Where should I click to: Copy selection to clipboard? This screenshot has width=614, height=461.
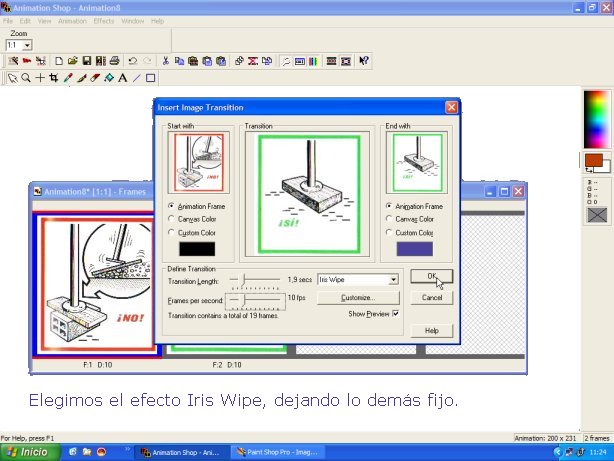click(179, 61)
